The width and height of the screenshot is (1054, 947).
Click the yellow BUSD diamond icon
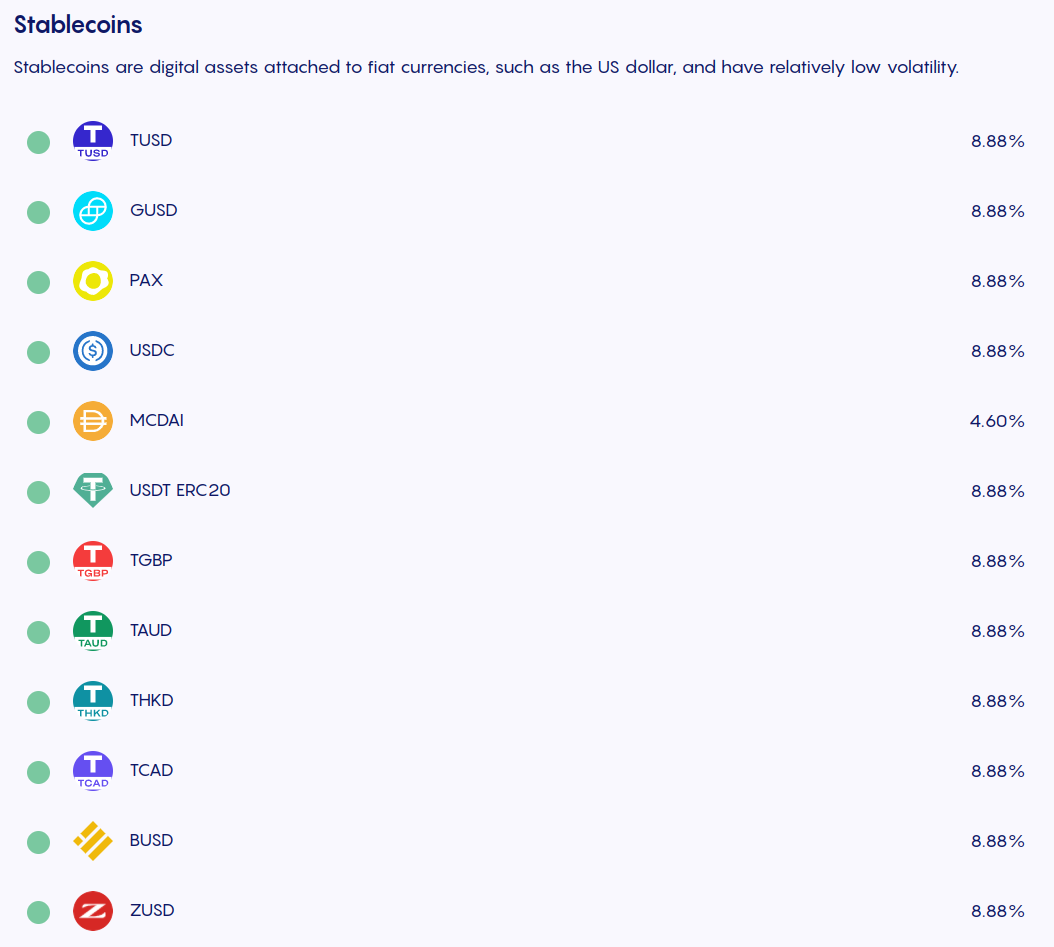coord(93,841)
